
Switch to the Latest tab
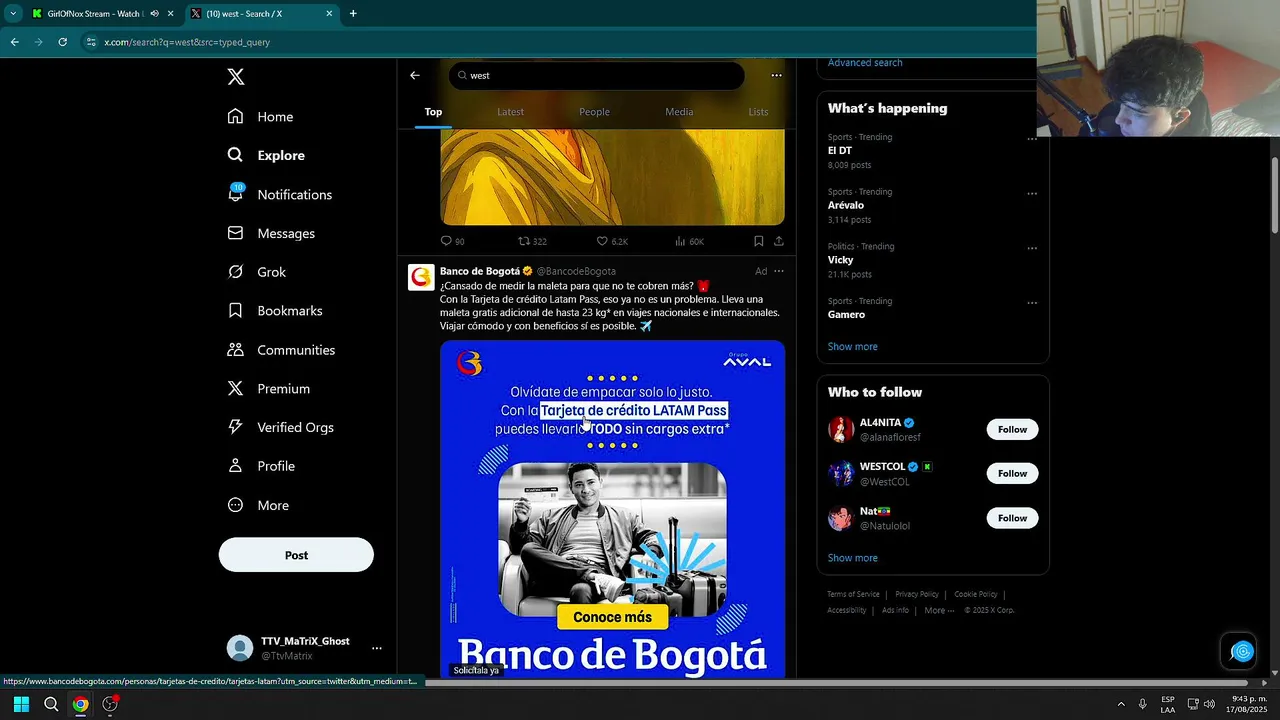pos(510,112)
